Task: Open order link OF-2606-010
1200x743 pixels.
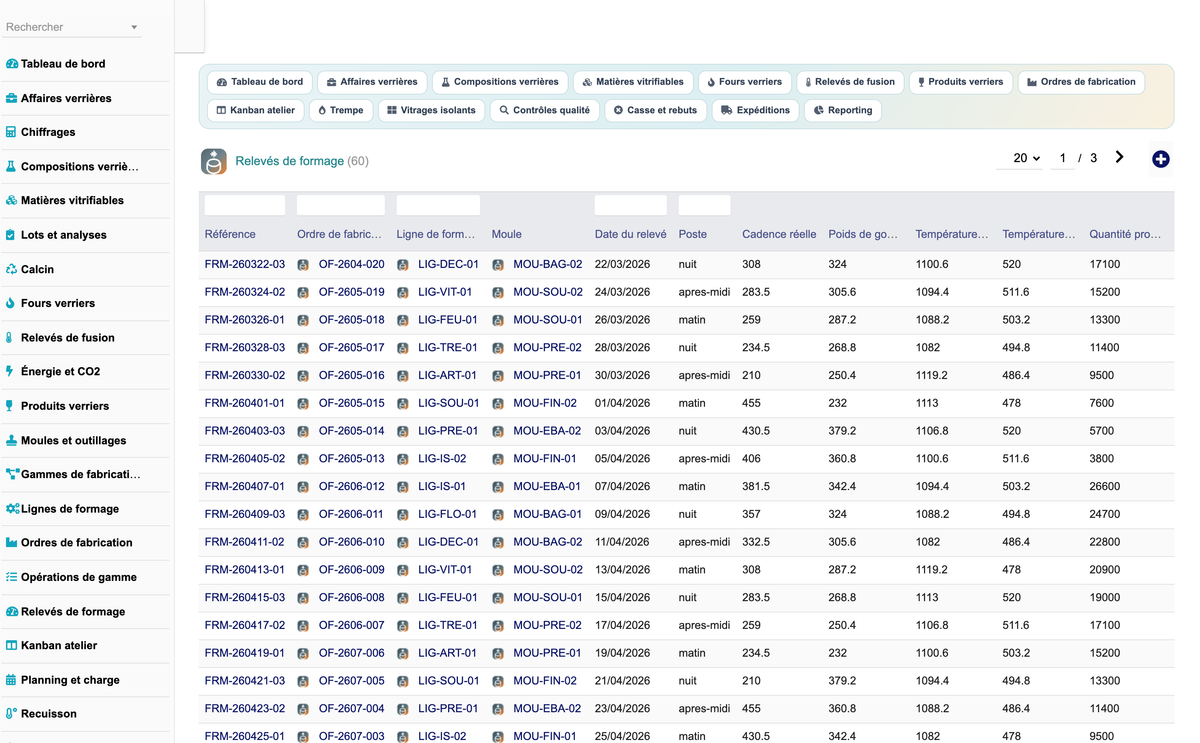Action: coord(351,542)
